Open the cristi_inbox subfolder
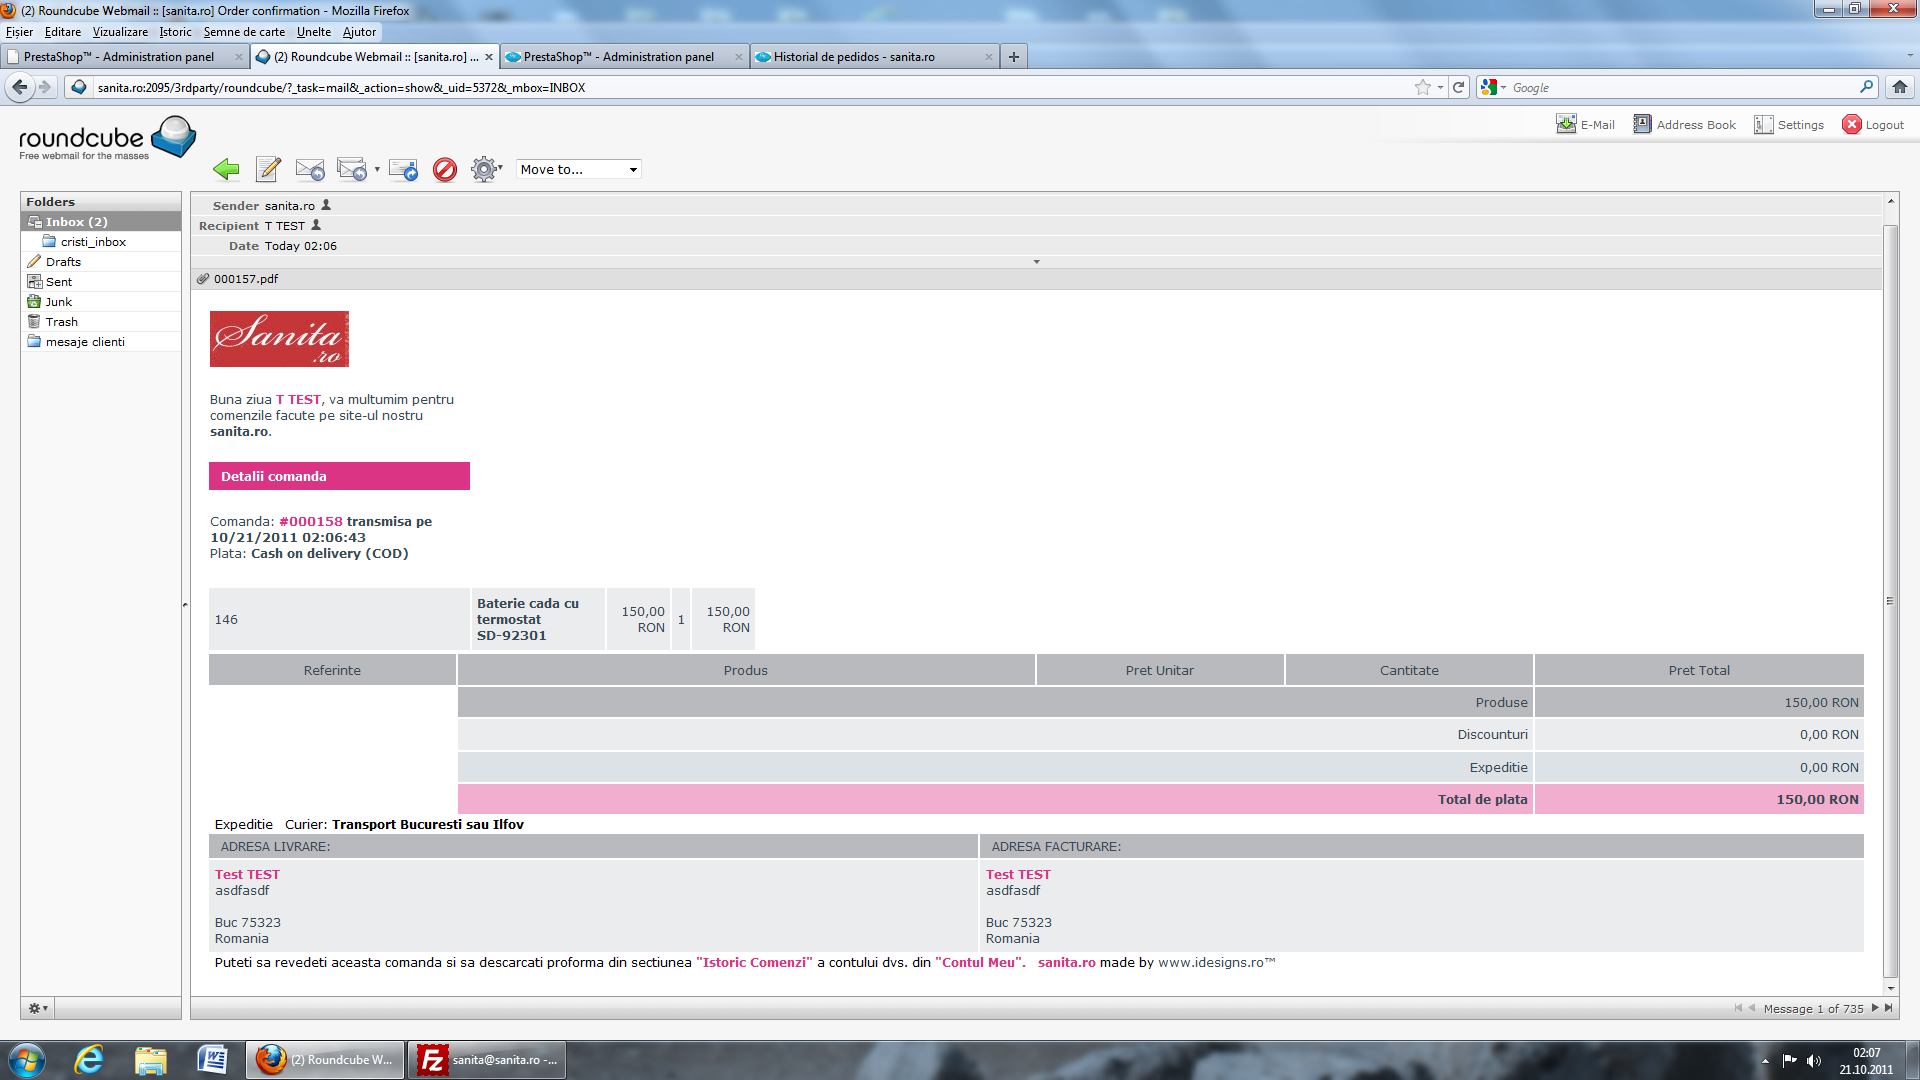Image resolution: width=1920 pixels, height=1080 pixels. (x=93, y=241)
